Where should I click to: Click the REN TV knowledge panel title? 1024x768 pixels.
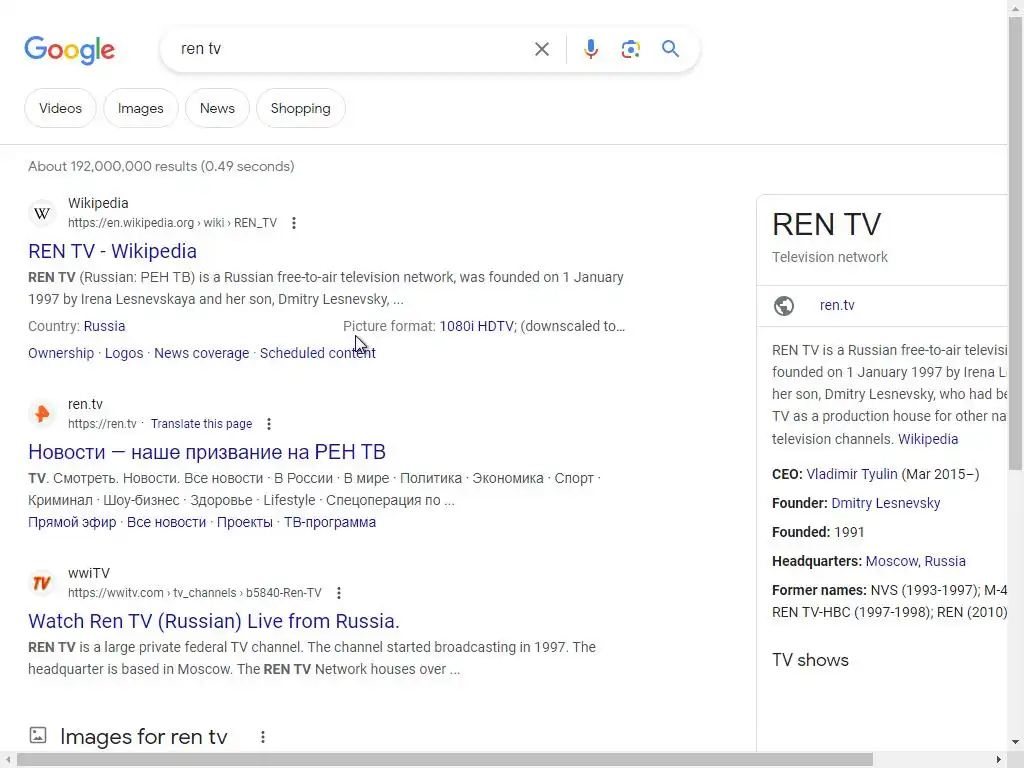click(x=827, y=225)
